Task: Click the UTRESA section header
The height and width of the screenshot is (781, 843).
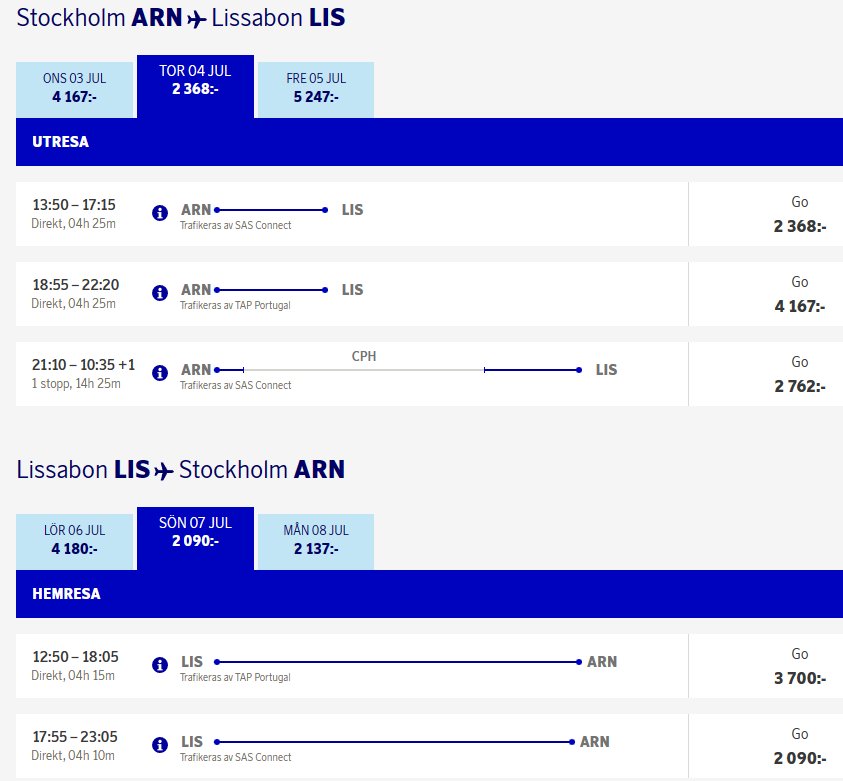Action: [x=61, y=142]
